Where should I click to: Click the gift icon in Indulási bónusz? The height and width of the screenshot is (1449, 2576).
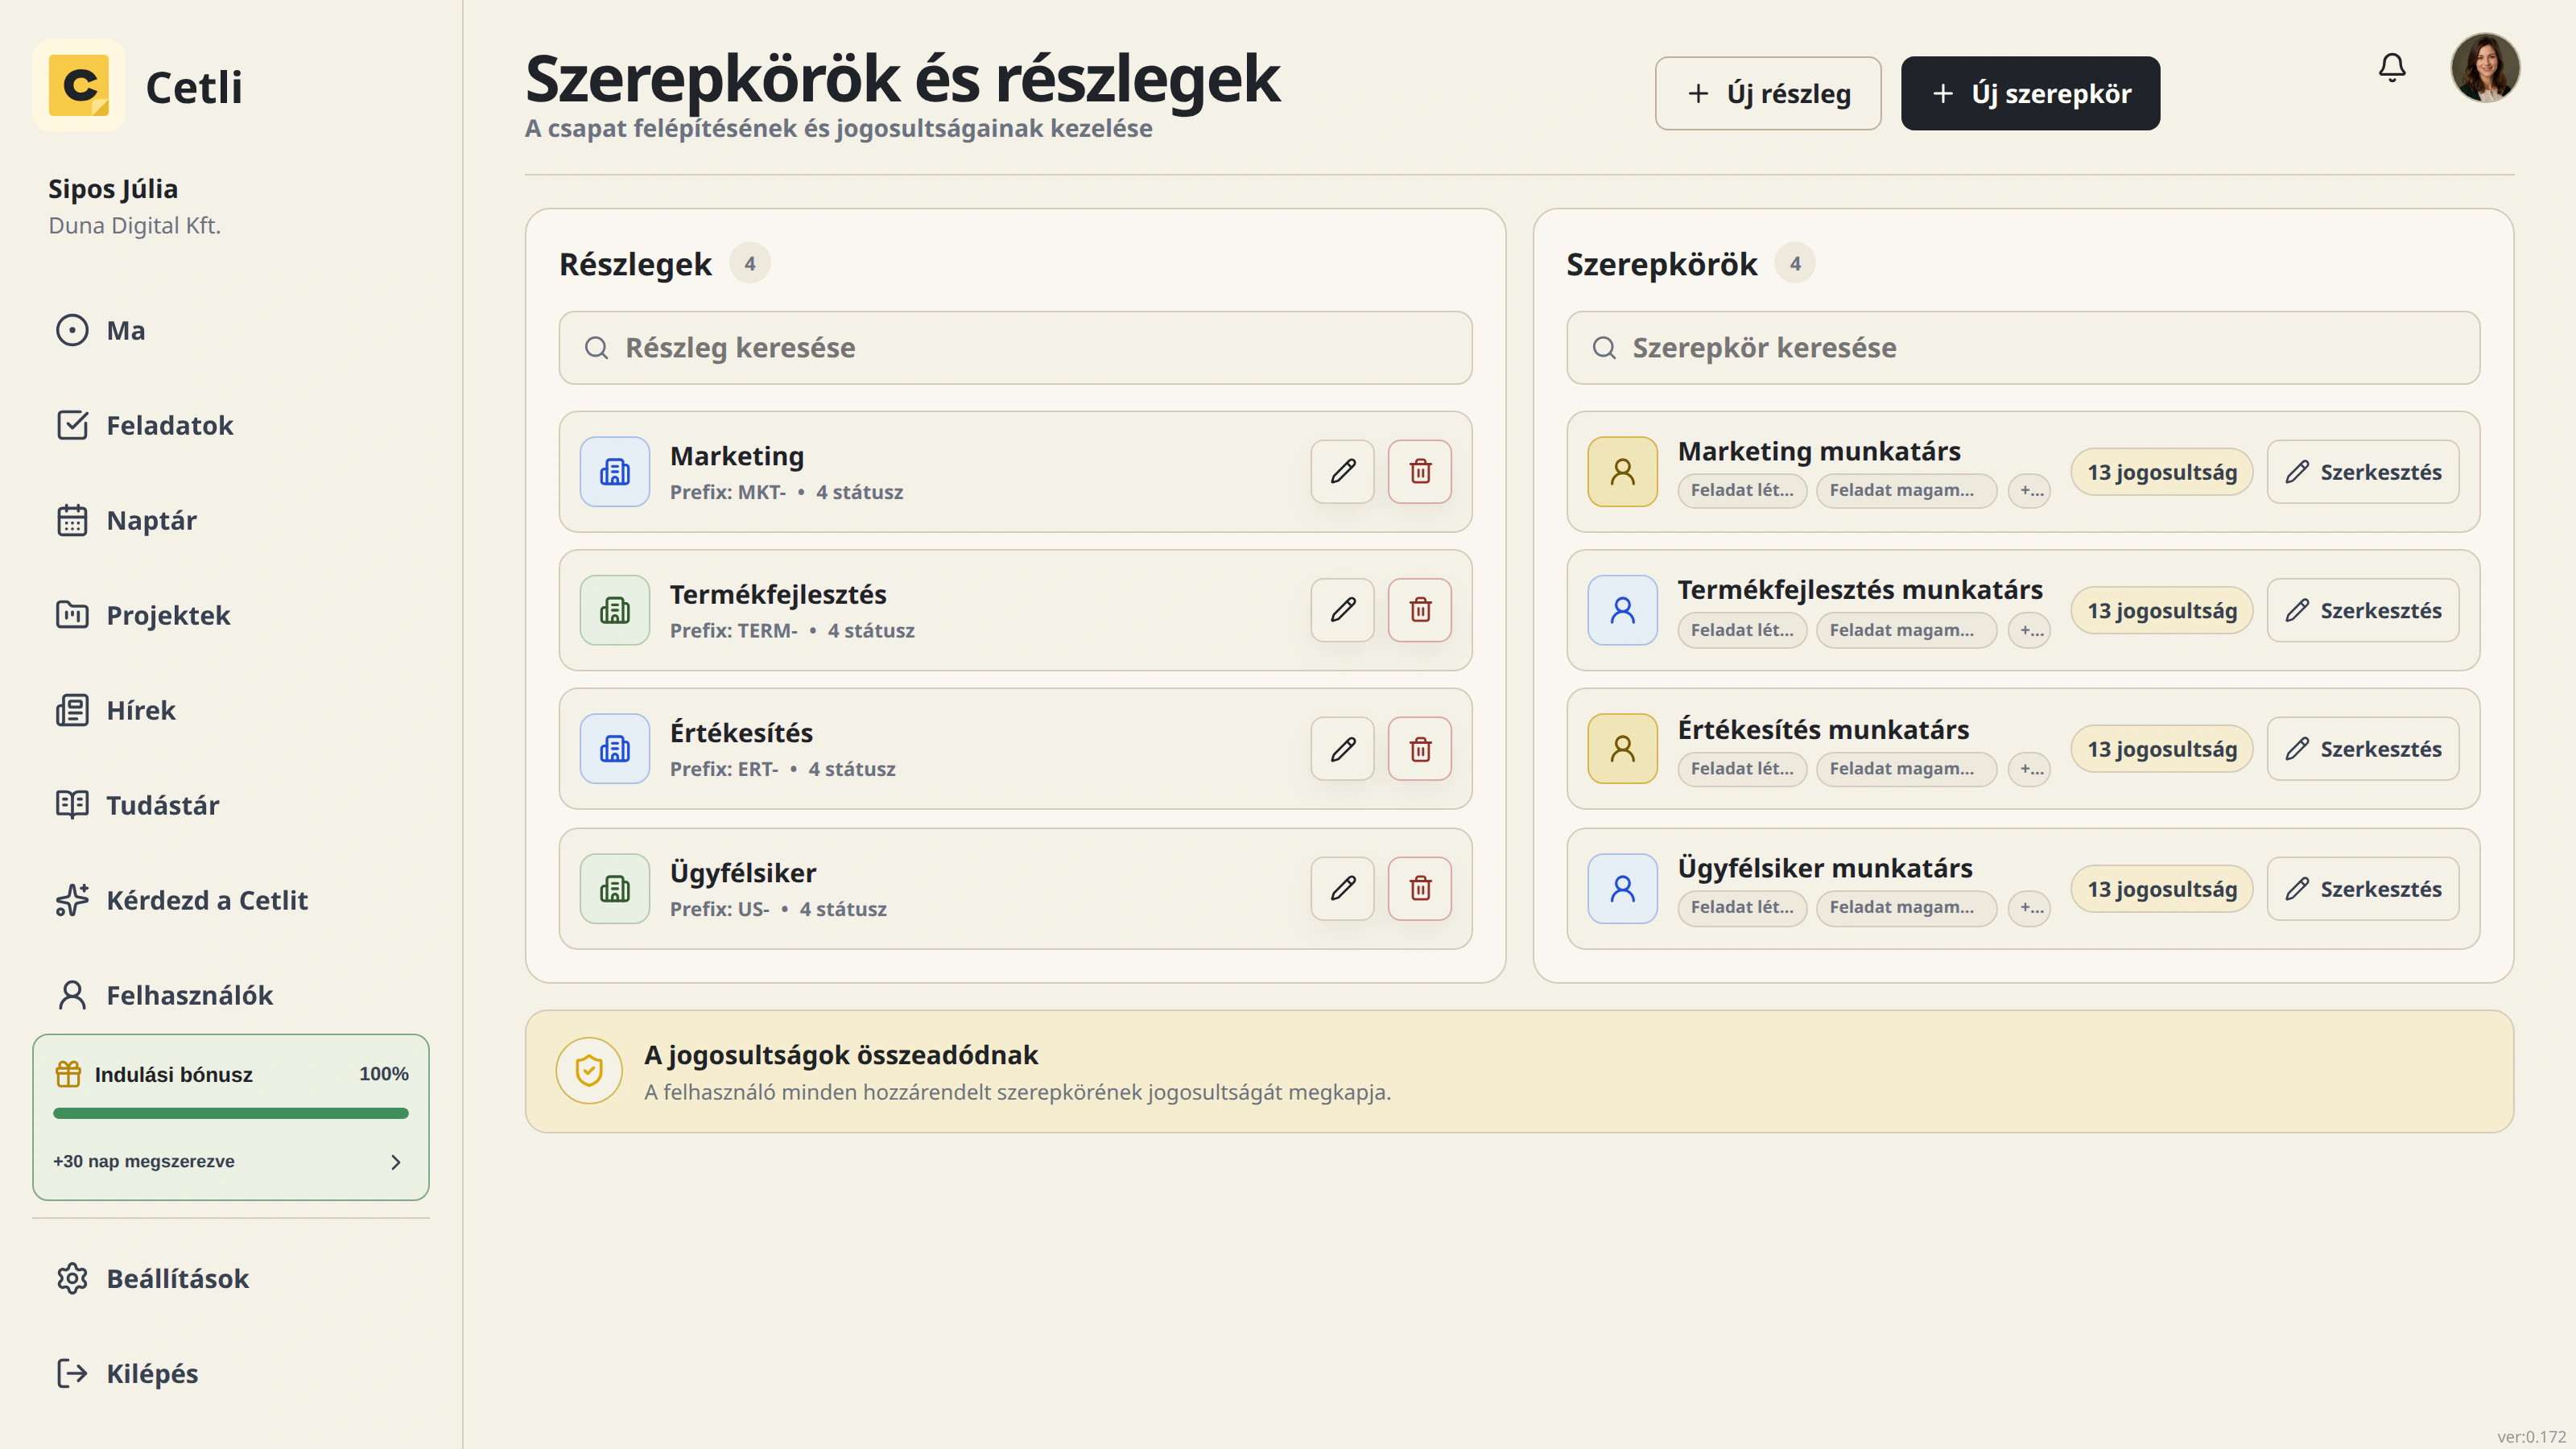[x=68, y=1074]
